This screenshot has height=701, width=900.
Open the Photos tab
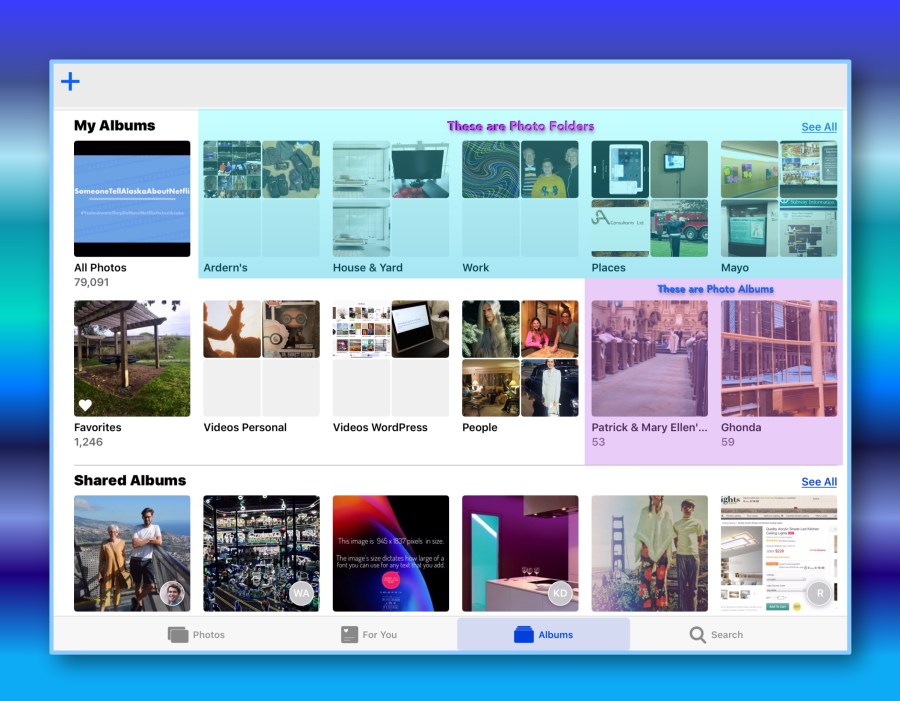[196, 634]
